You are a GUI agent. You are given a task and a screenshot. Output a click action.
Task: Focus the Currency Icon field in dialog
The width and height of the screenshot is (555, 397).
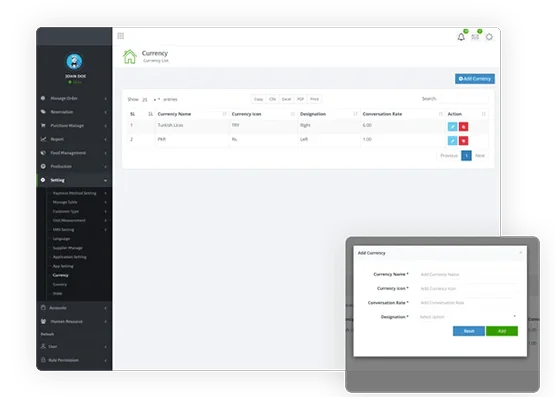[x=467, y=288]
